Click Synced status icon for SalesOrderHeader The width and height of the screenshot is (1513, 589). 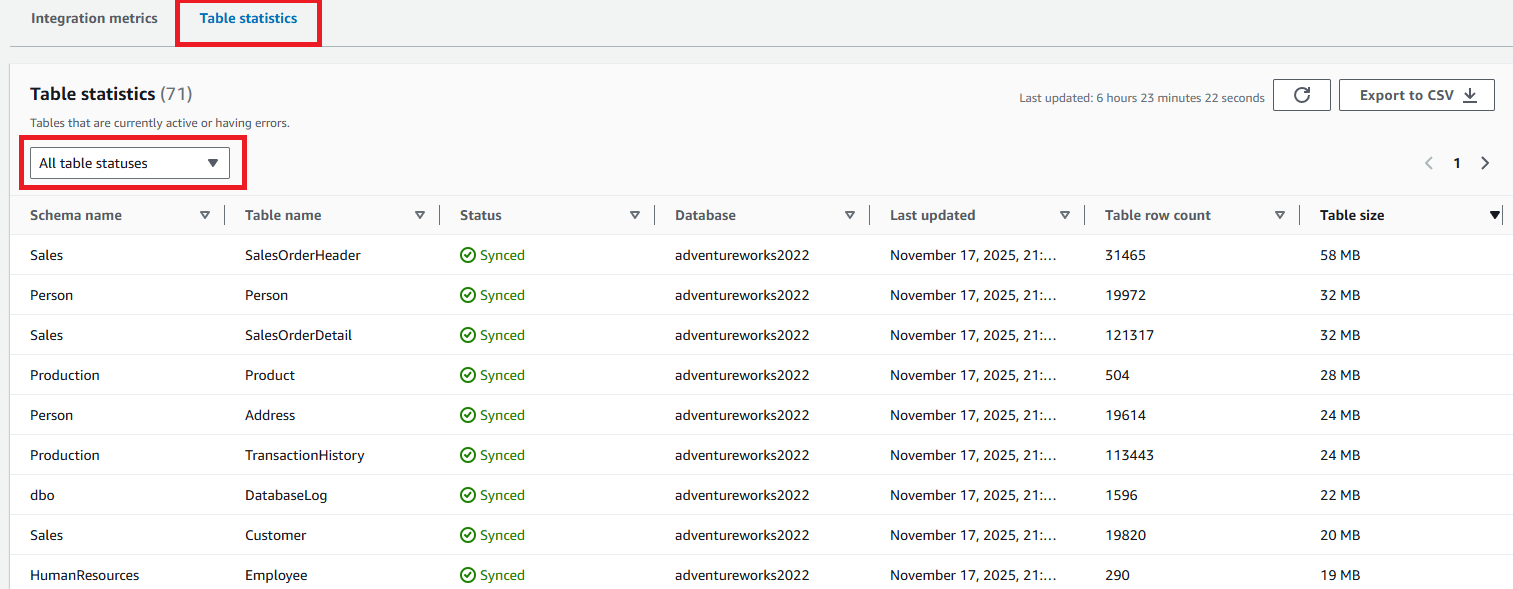(467, 255)
